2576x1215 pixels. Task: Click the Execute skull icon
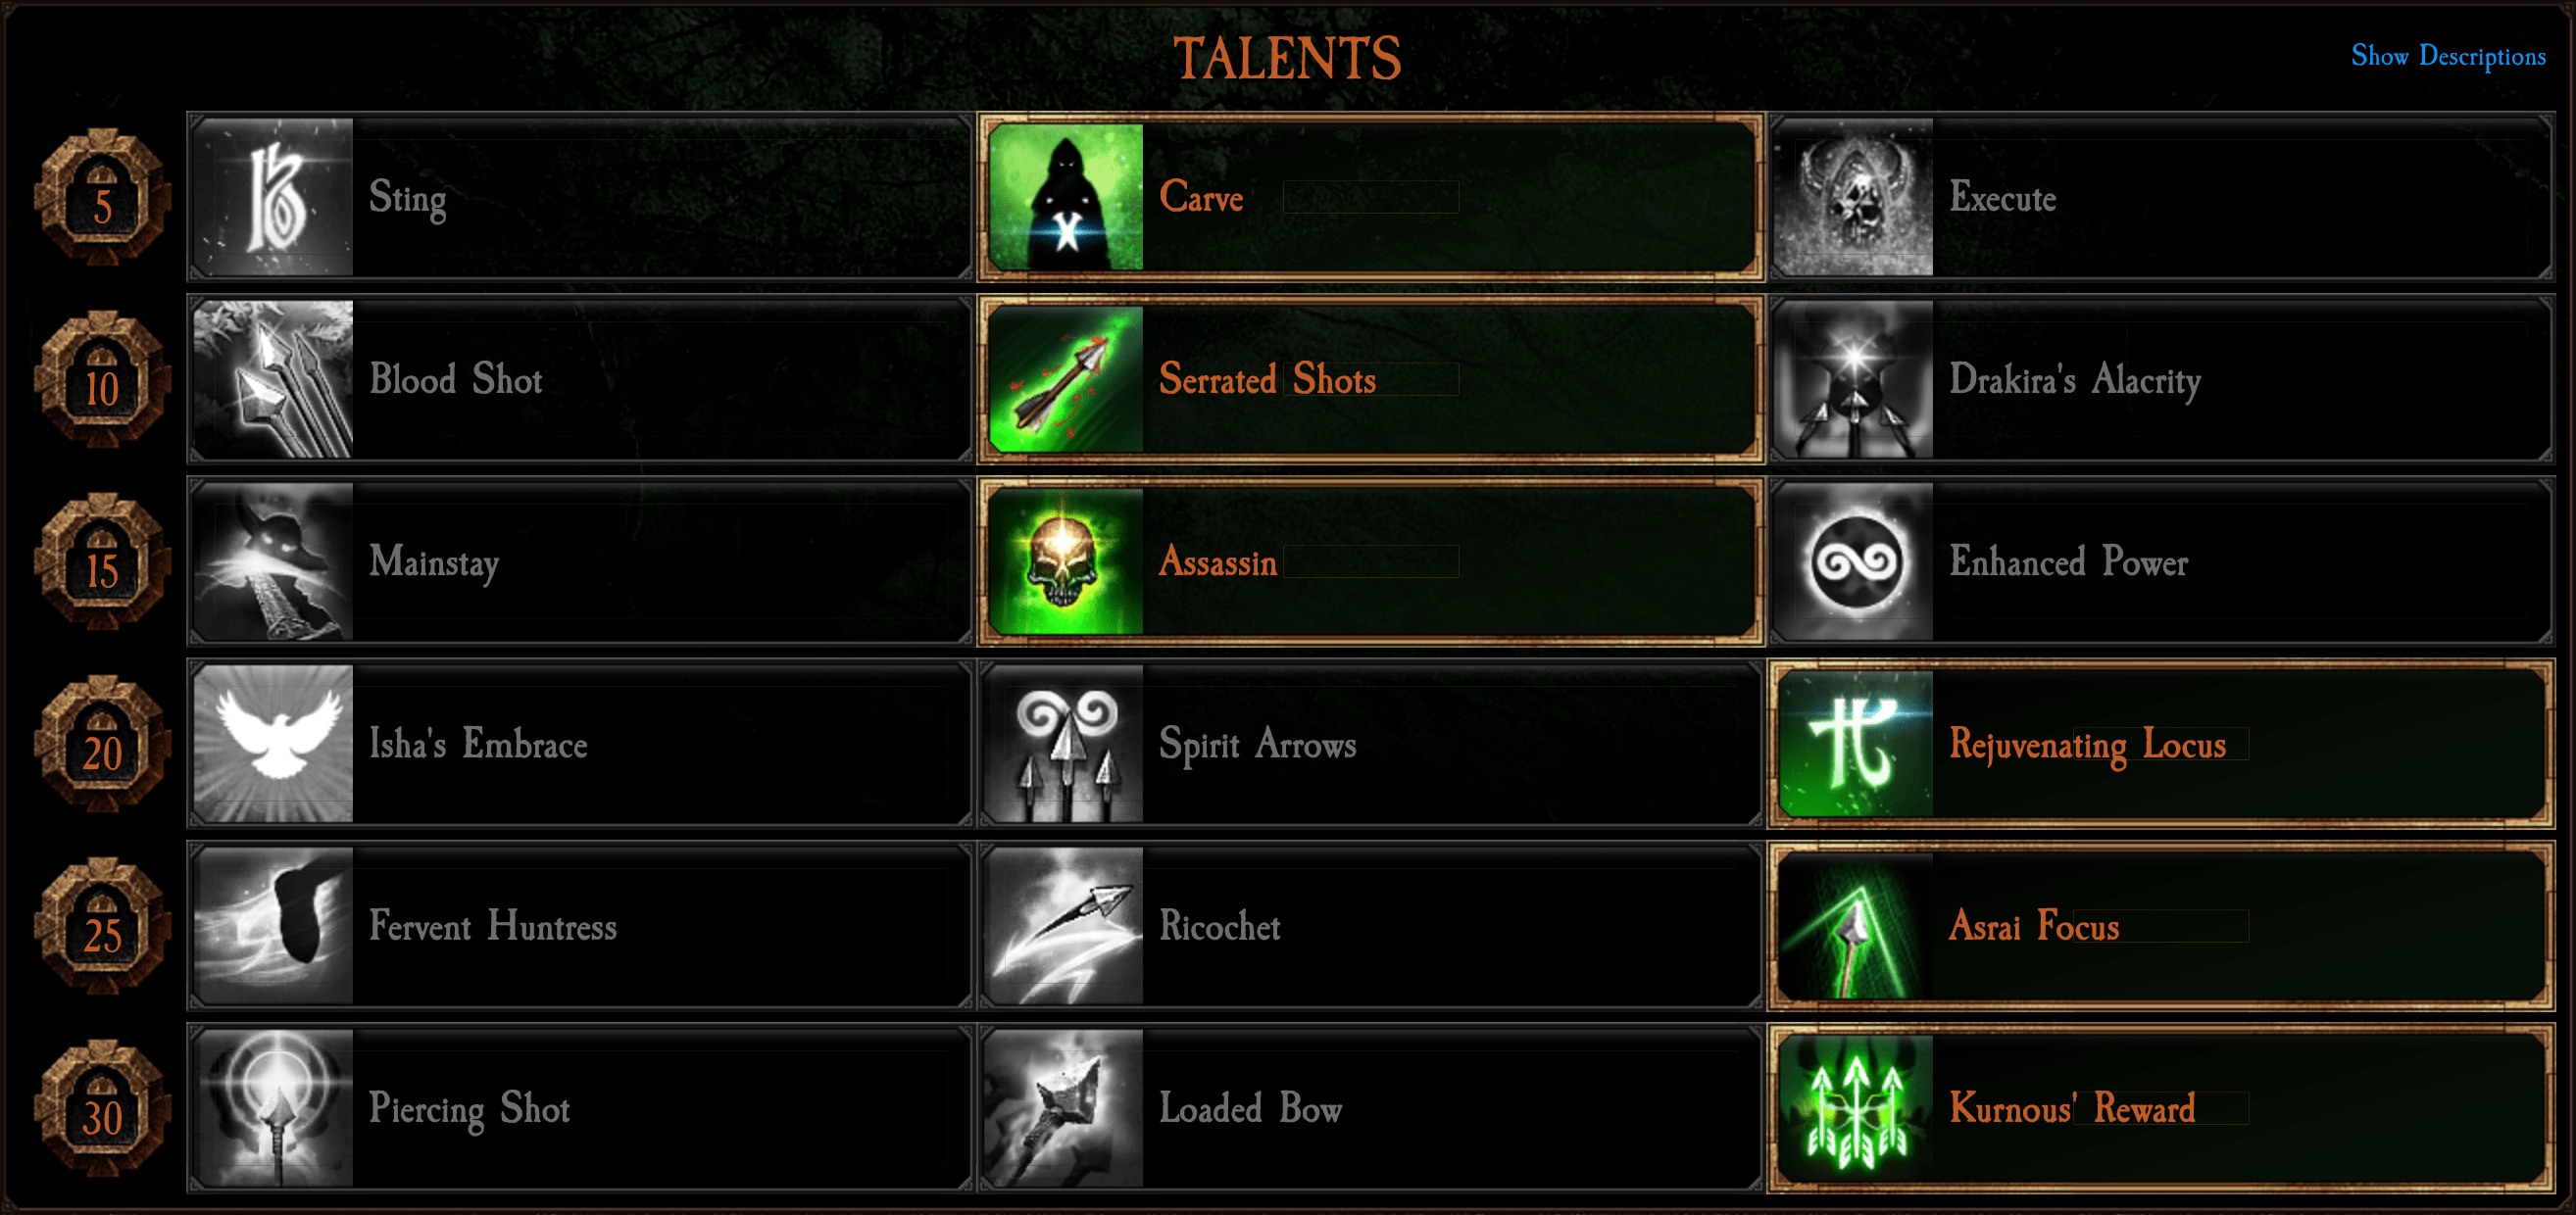click(x=1853, y=197)
